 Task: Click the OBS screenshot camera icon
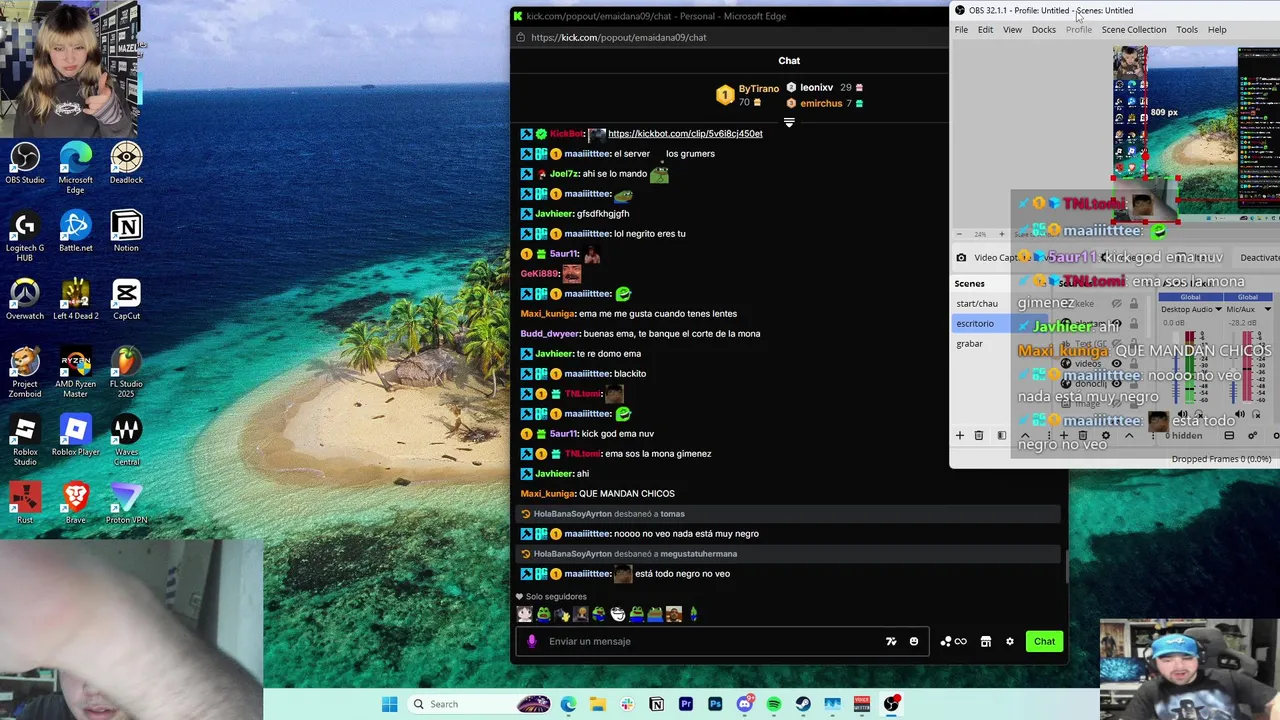(x=961, y=257)
